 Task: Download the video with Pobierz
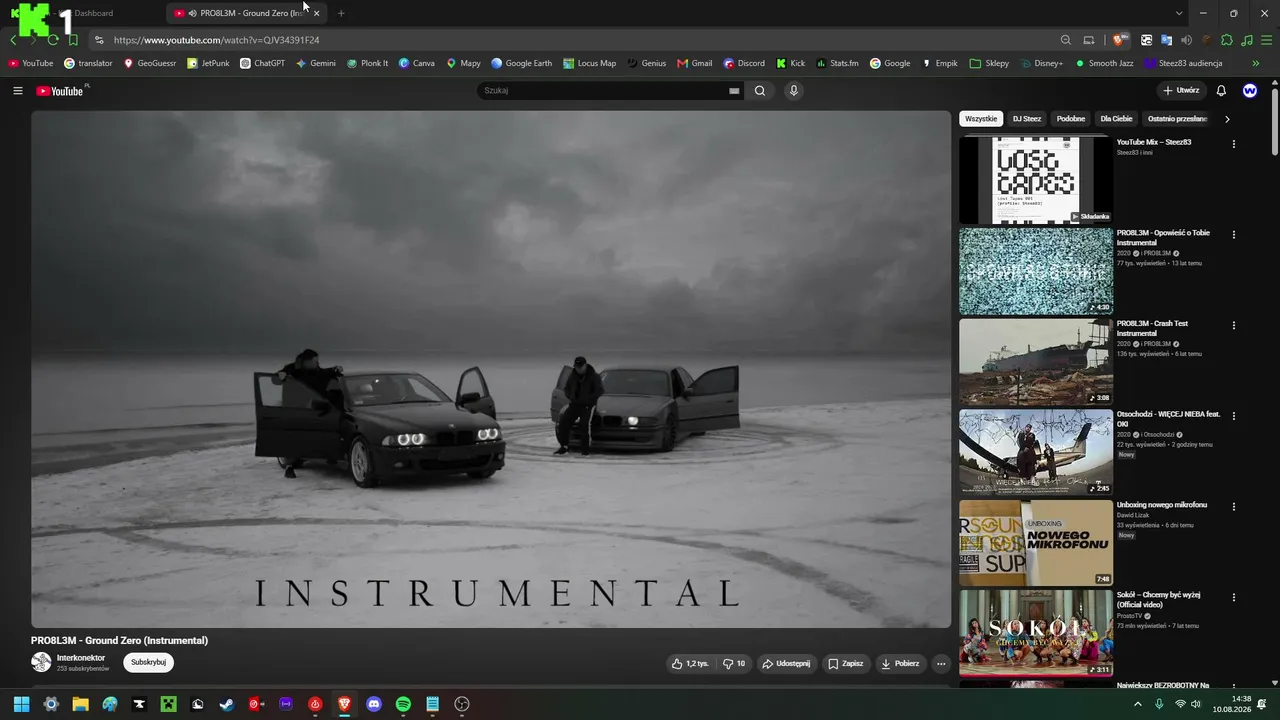[900, 663]
